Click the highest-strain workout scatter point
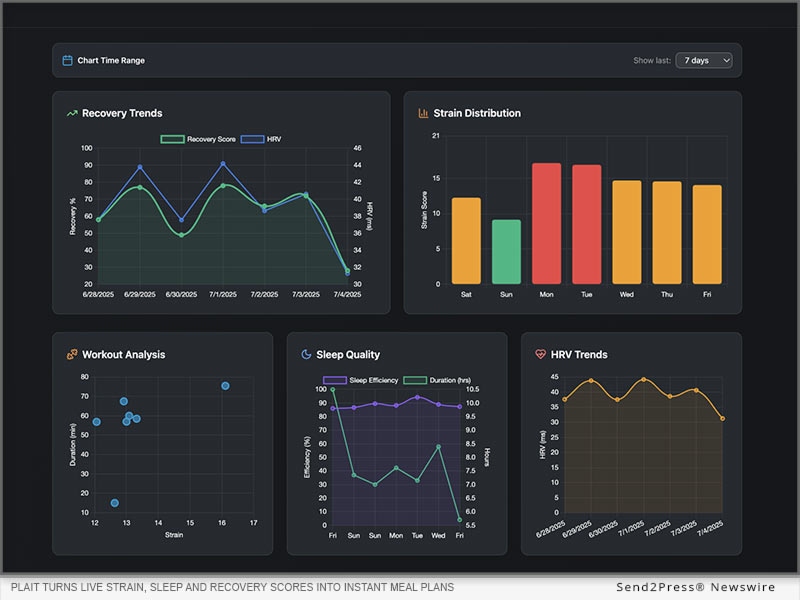800x600 pixels. point(225,386)
